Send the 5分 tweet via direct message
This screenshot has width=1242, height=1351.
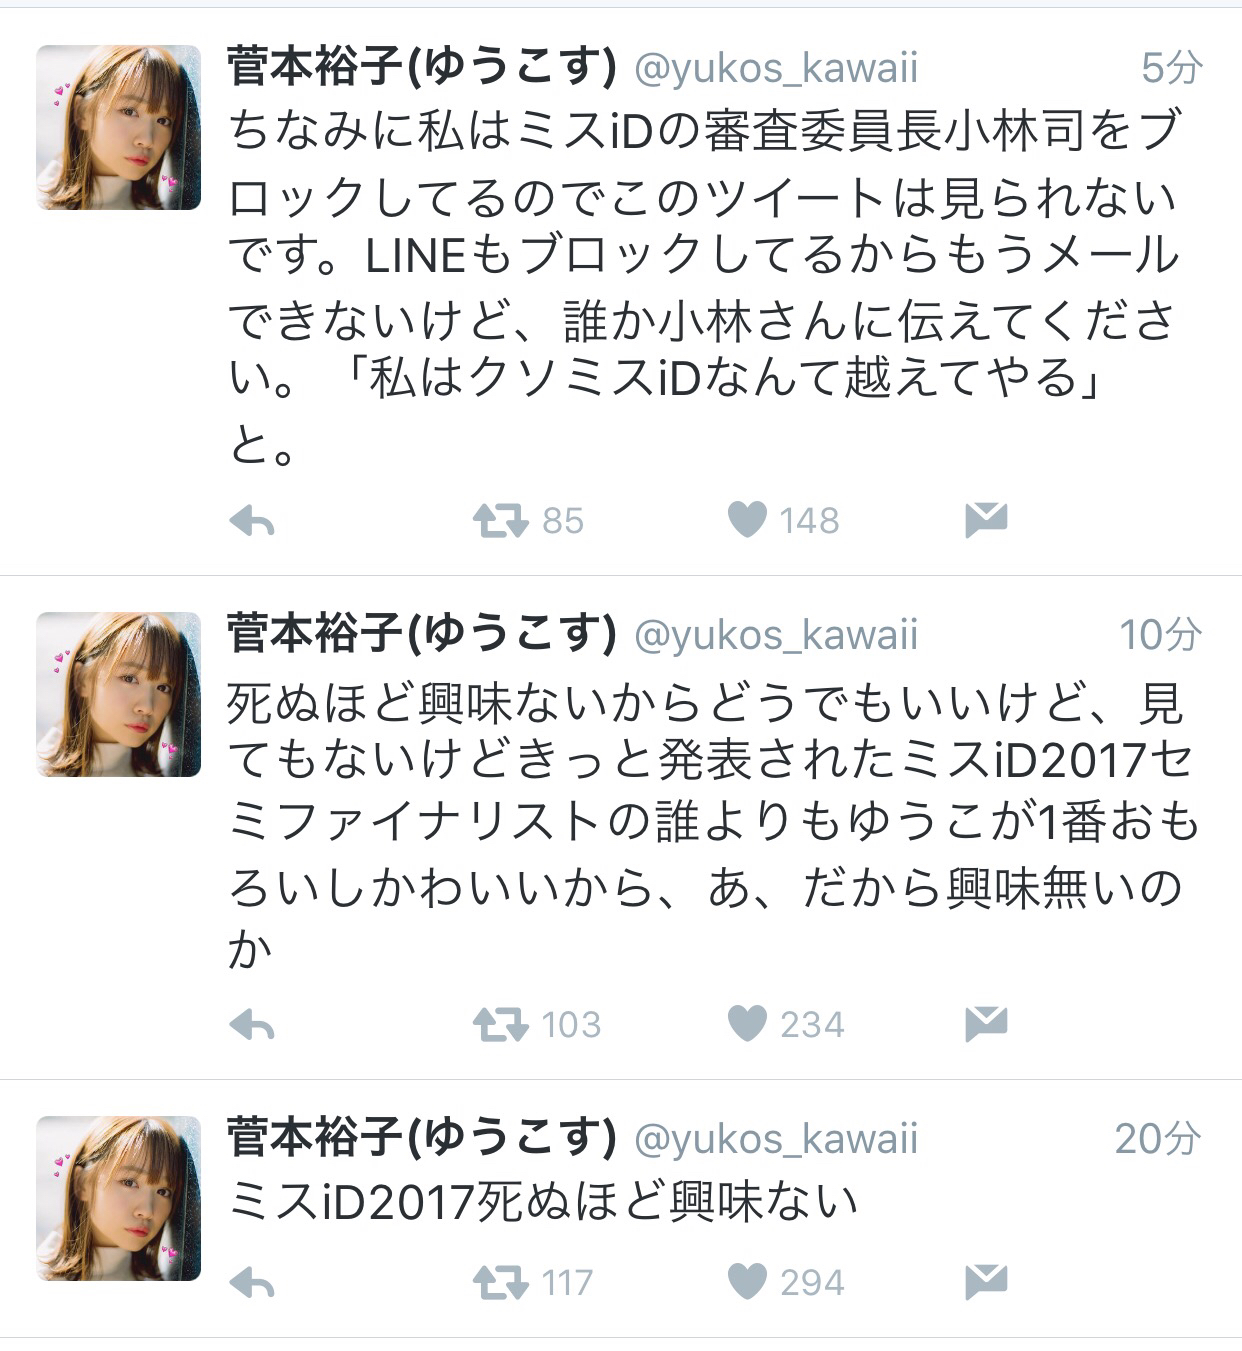pos(986,520)
